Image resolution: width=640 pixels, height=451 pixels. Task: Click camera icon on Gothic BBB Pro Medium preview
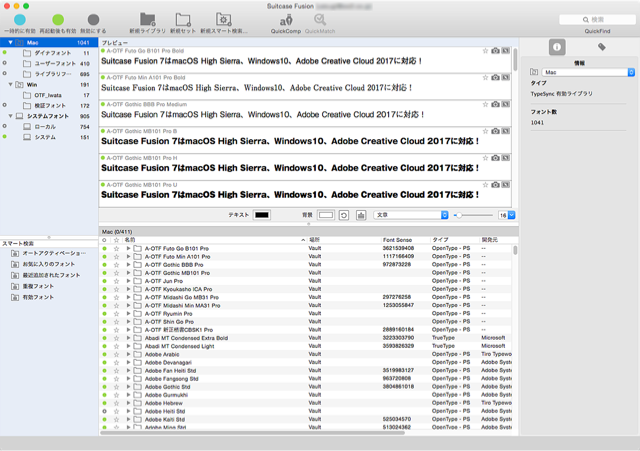(495, 104)
